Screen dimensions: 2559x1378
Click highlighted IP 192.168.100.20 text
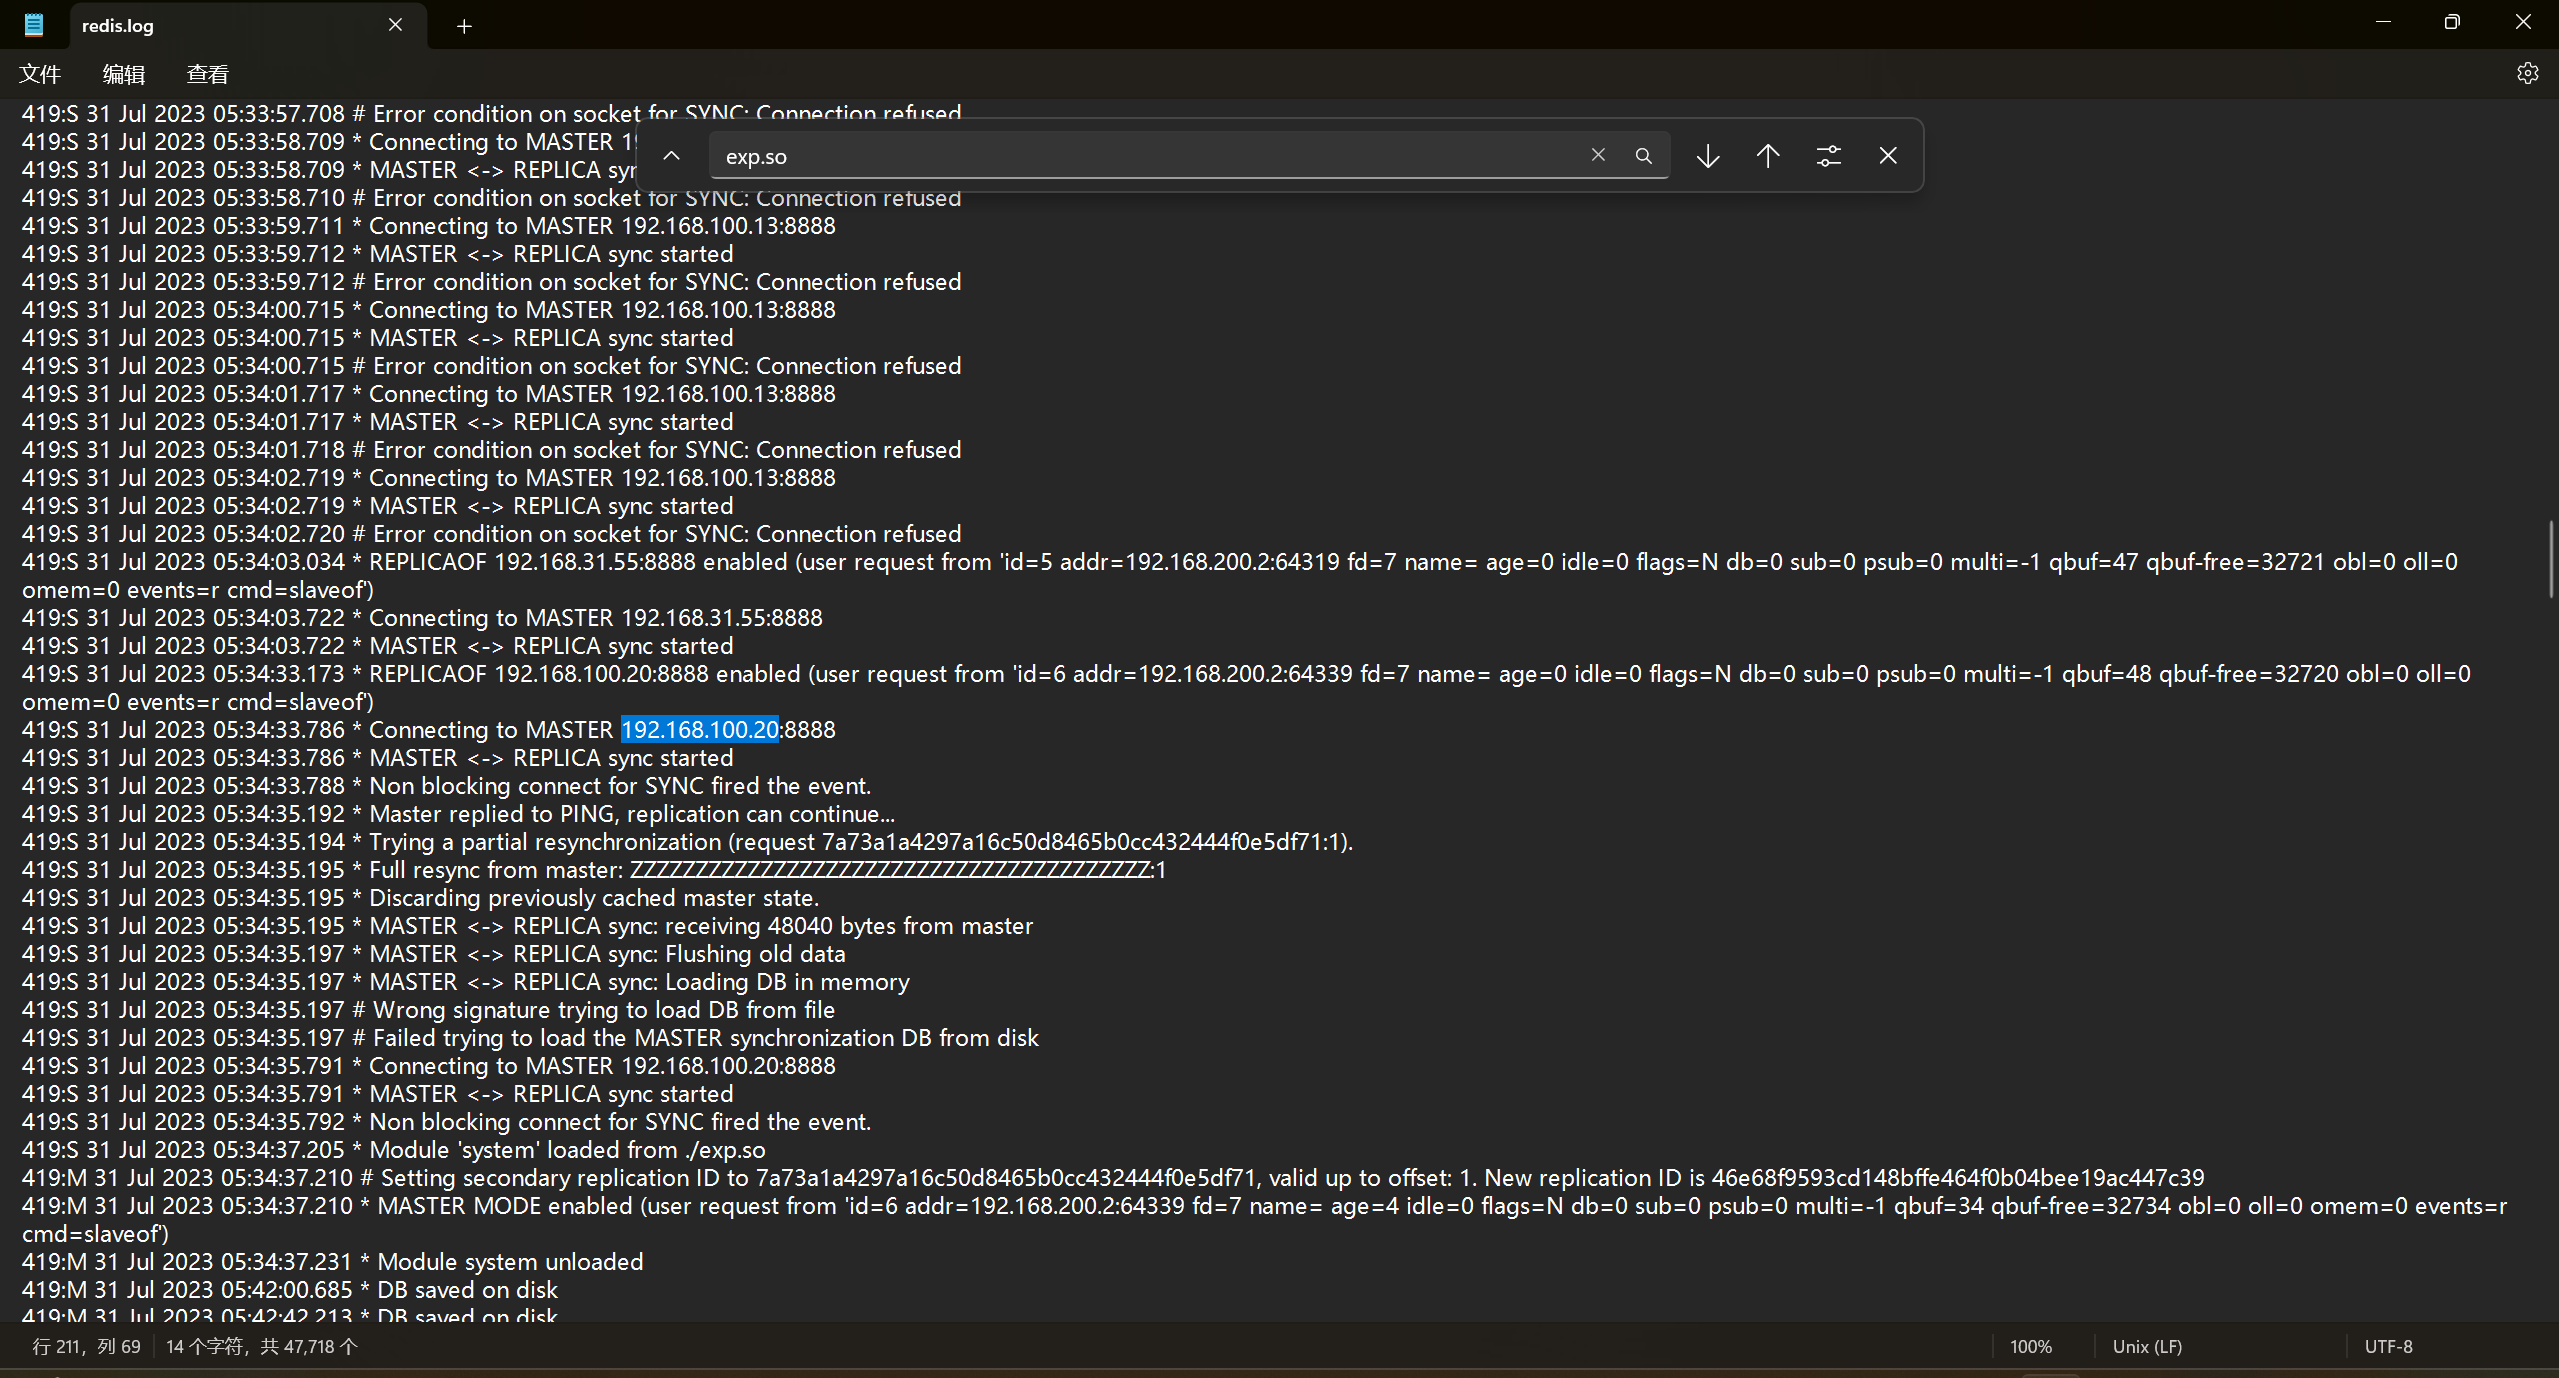click(700, 730)
